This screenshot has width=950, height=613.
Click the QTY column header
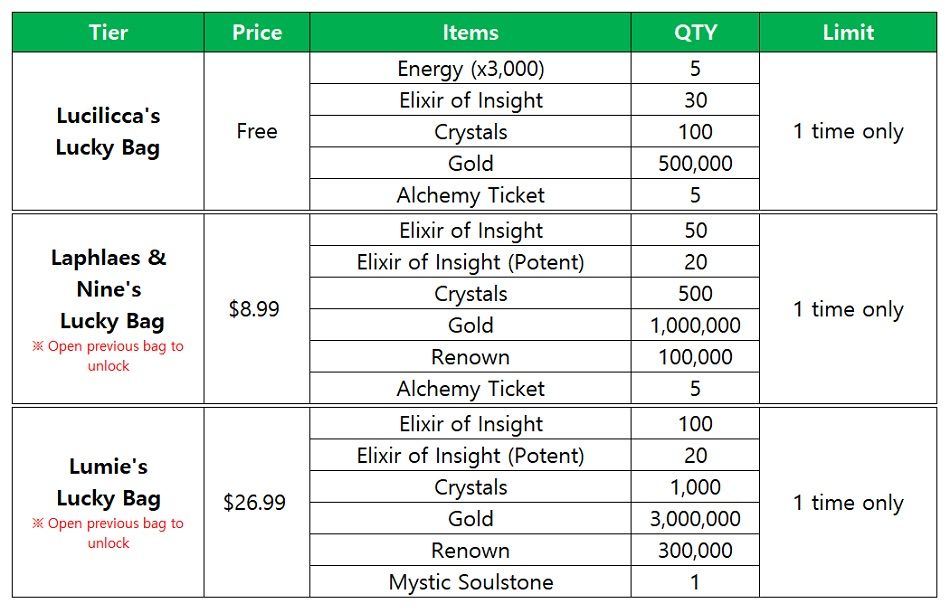pyautogui.click(x=695, y=32)
